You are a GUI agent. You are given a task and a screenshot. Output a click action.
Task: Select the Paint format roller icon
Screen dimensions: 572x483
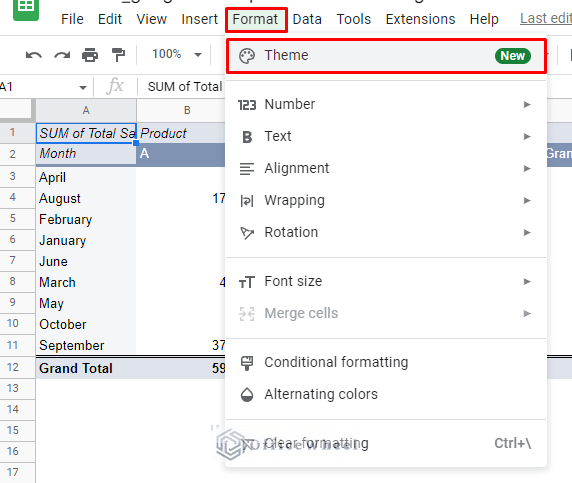point(118,55)
